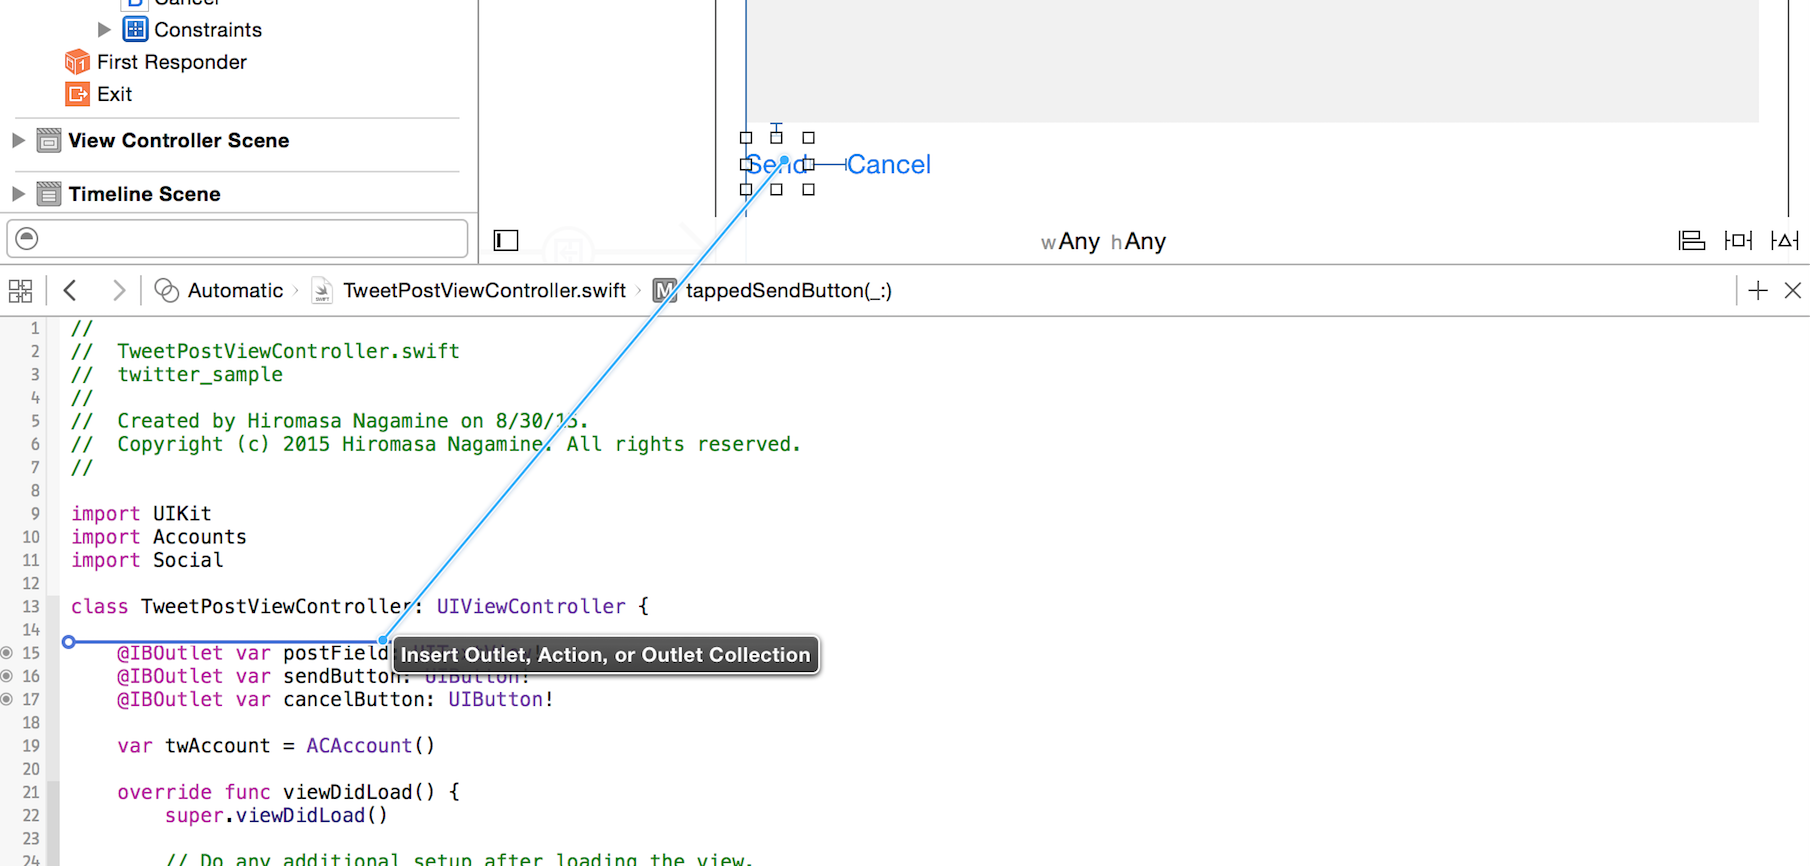This screenshot has height=866, width=1810.
Task: Click the View Controller Scene icon
Action: pos(48,140)
